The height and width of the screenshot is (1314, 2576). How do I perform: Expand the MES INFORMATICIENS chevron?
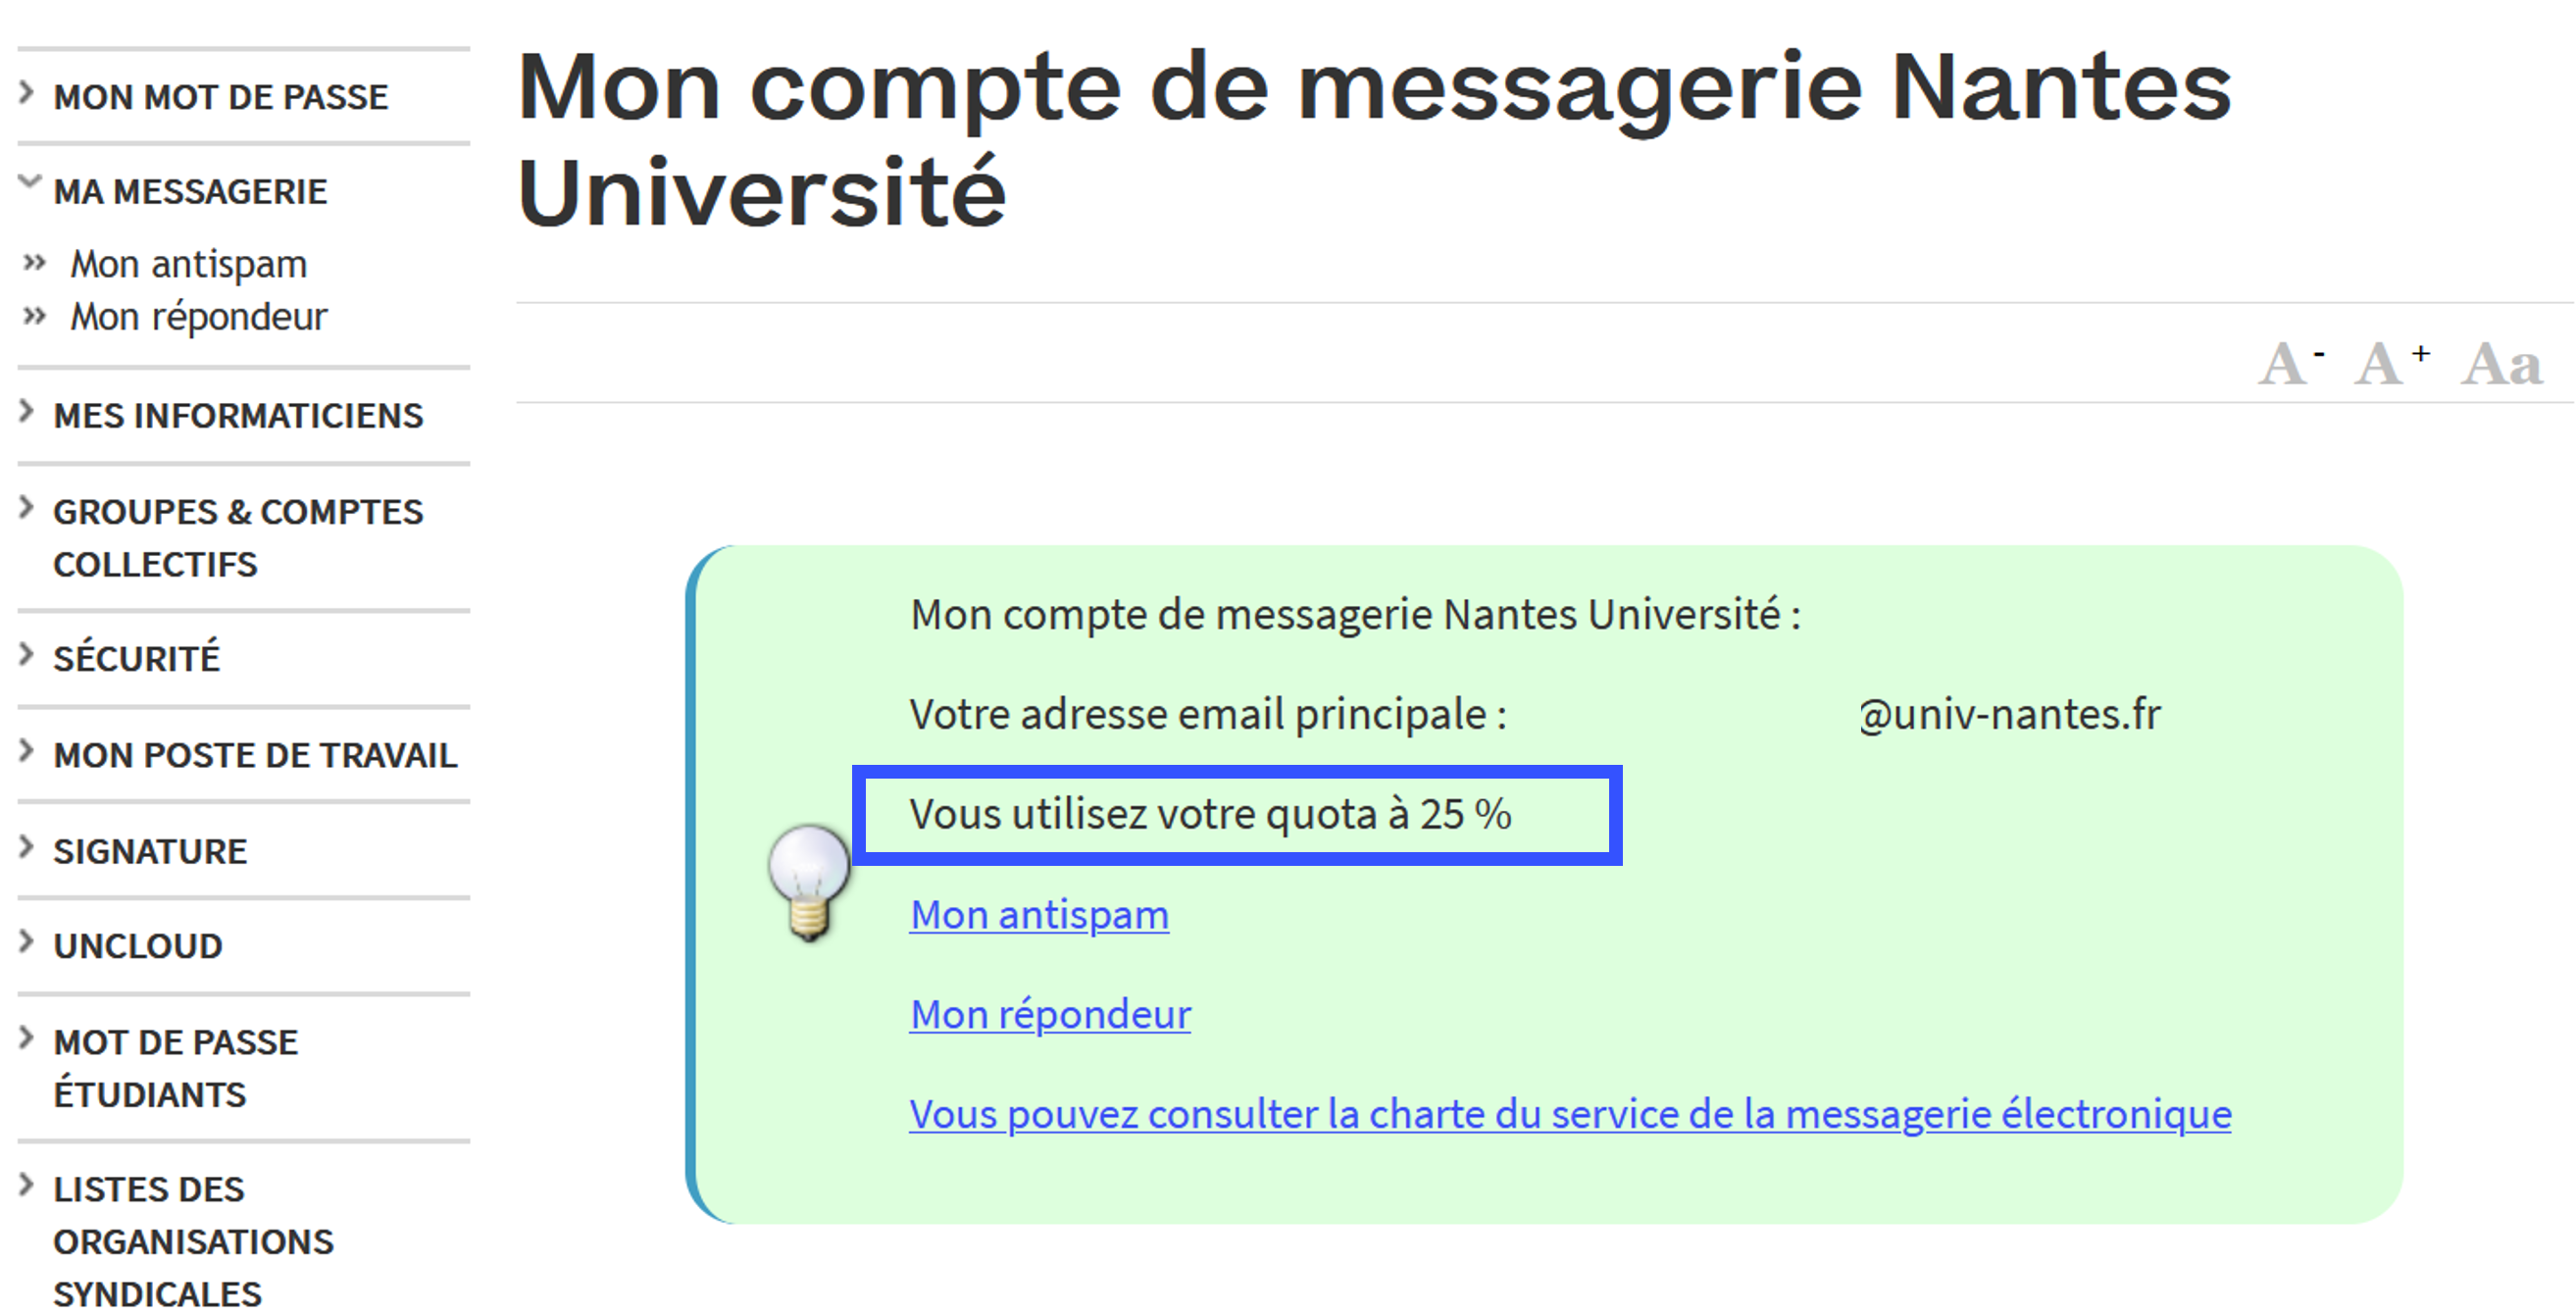point(27,412)
